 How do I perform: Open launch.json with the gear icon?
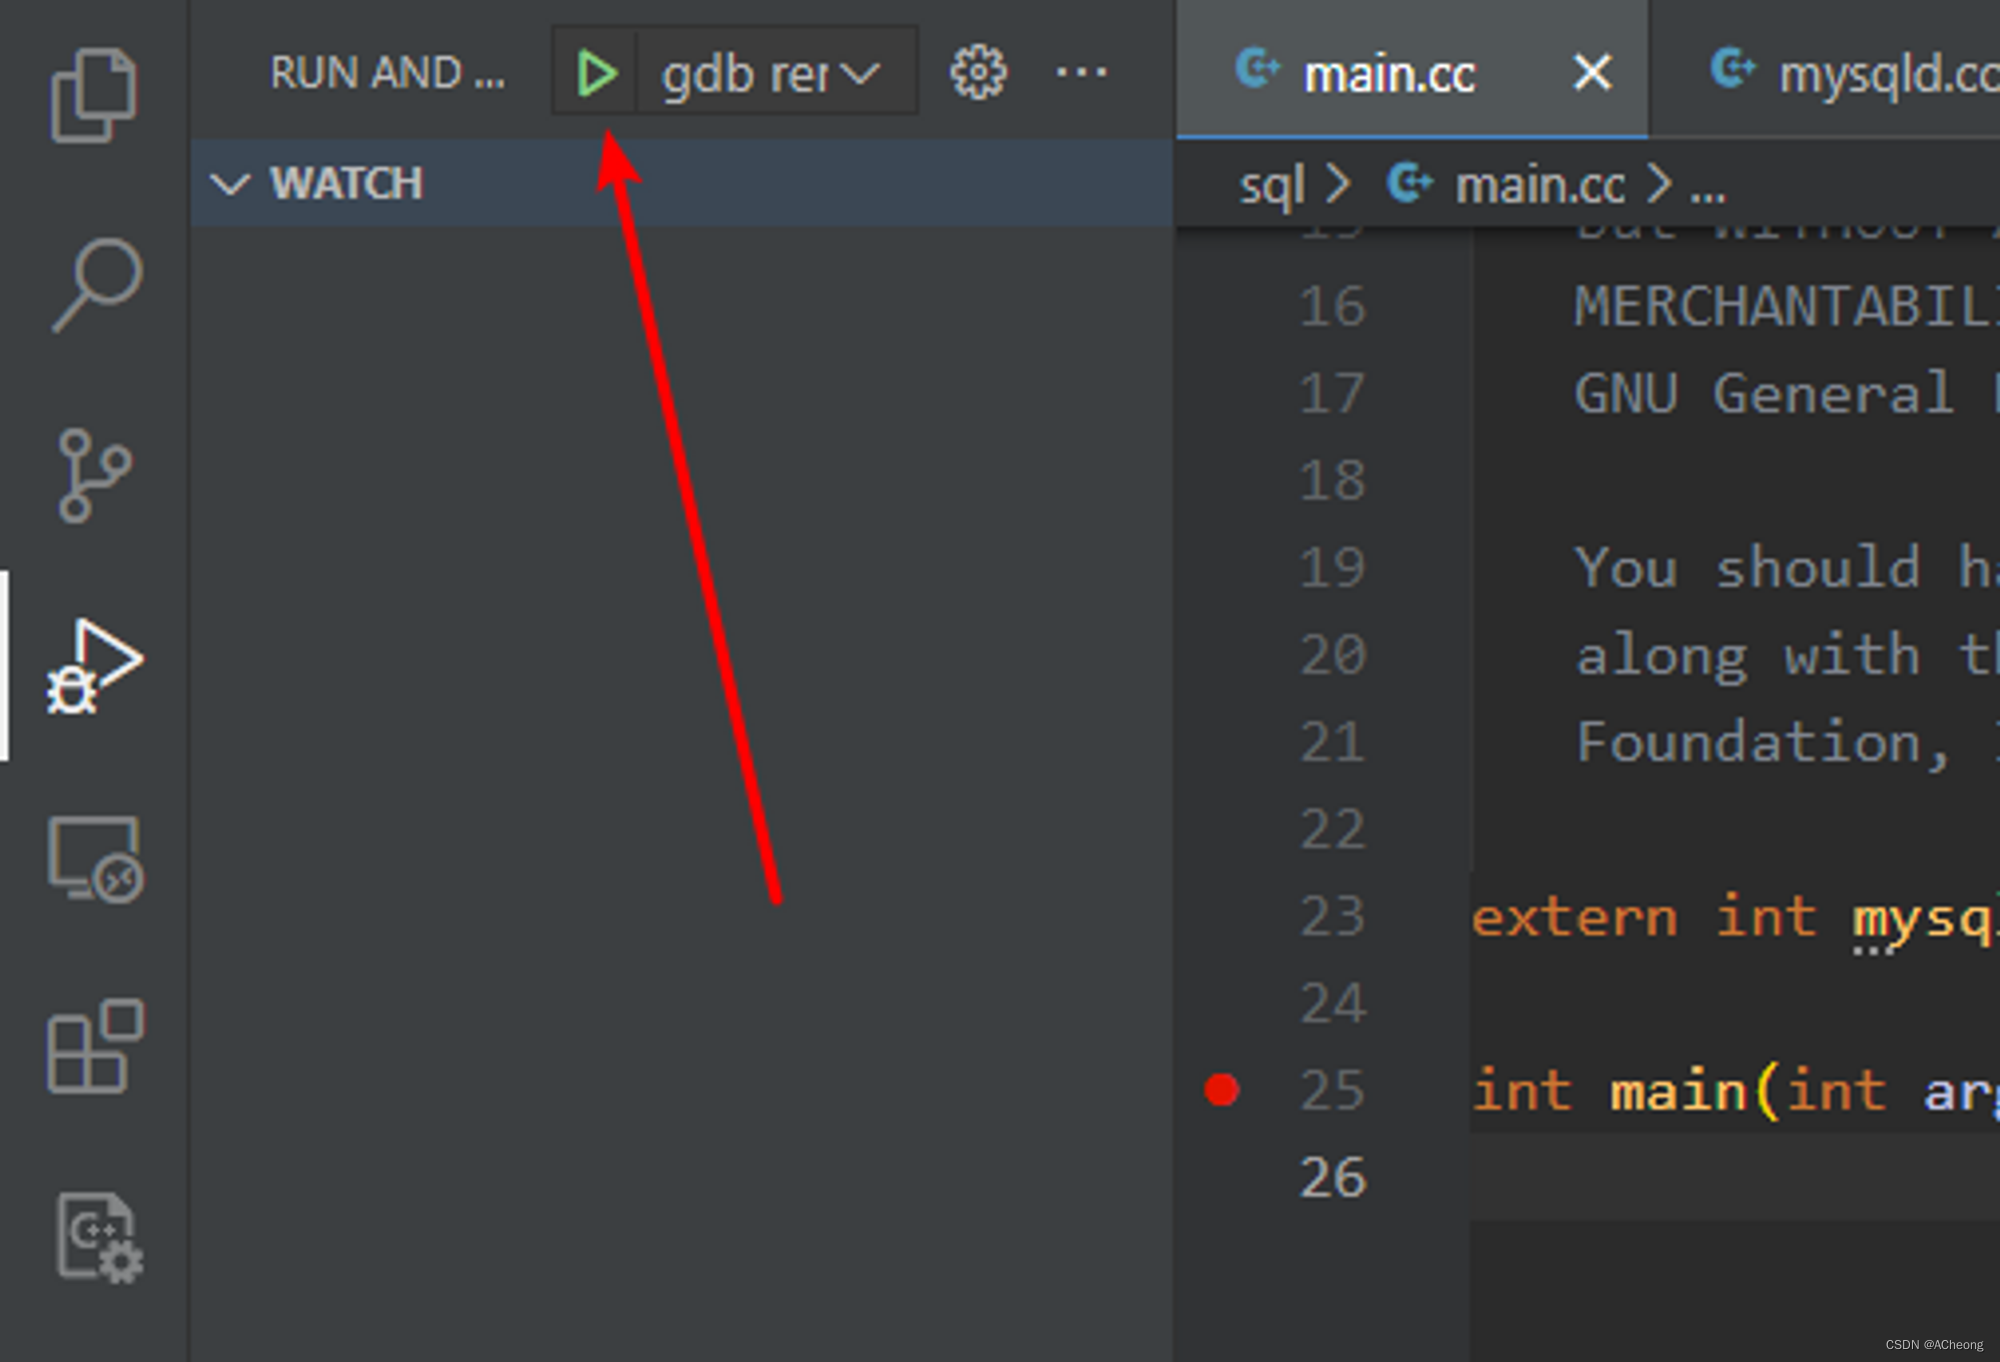(978, 72)
